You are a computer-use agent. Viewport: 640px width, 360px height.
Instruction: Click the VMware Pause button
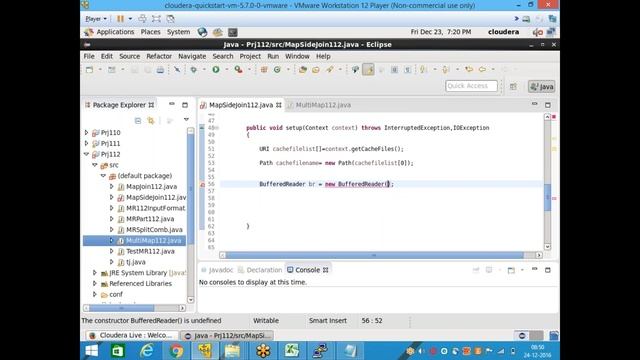tap(120, 19)
